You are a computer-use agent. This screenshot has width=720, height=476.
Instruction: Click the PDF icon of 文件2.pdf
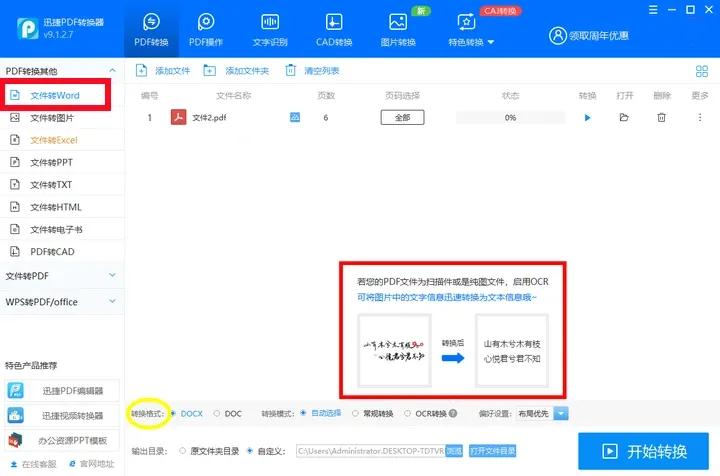pos(178,117)
